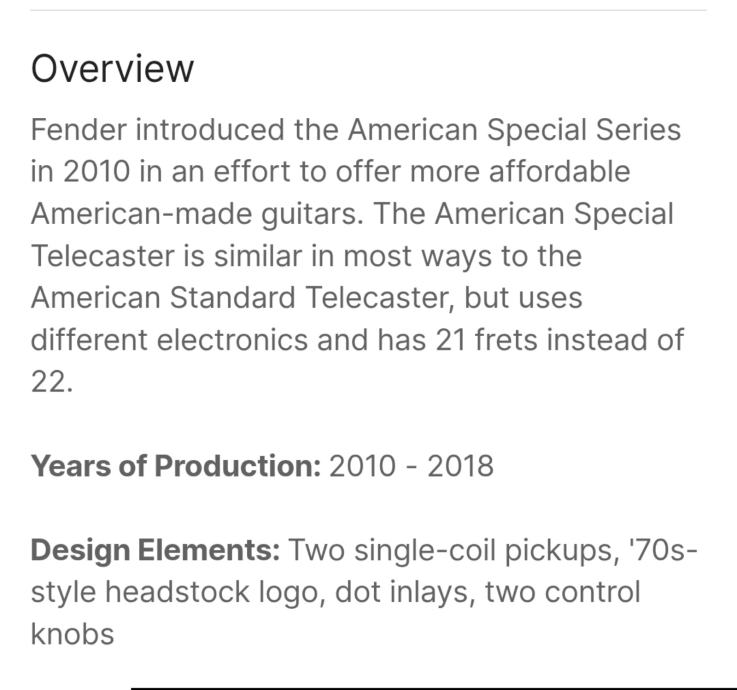Click the 'Design Elements:' label

pos(156,550)
